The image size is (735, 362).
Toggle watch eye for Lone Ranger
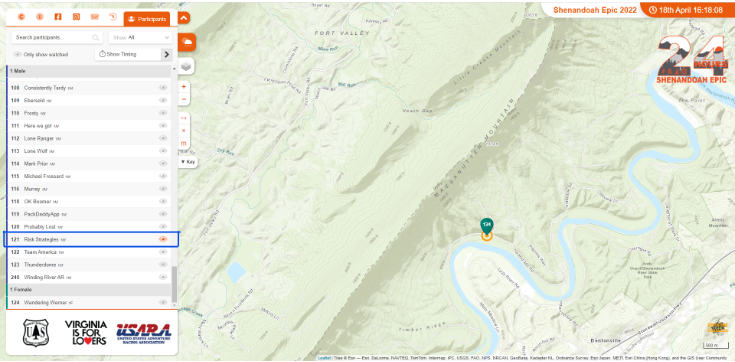[163, 138]
